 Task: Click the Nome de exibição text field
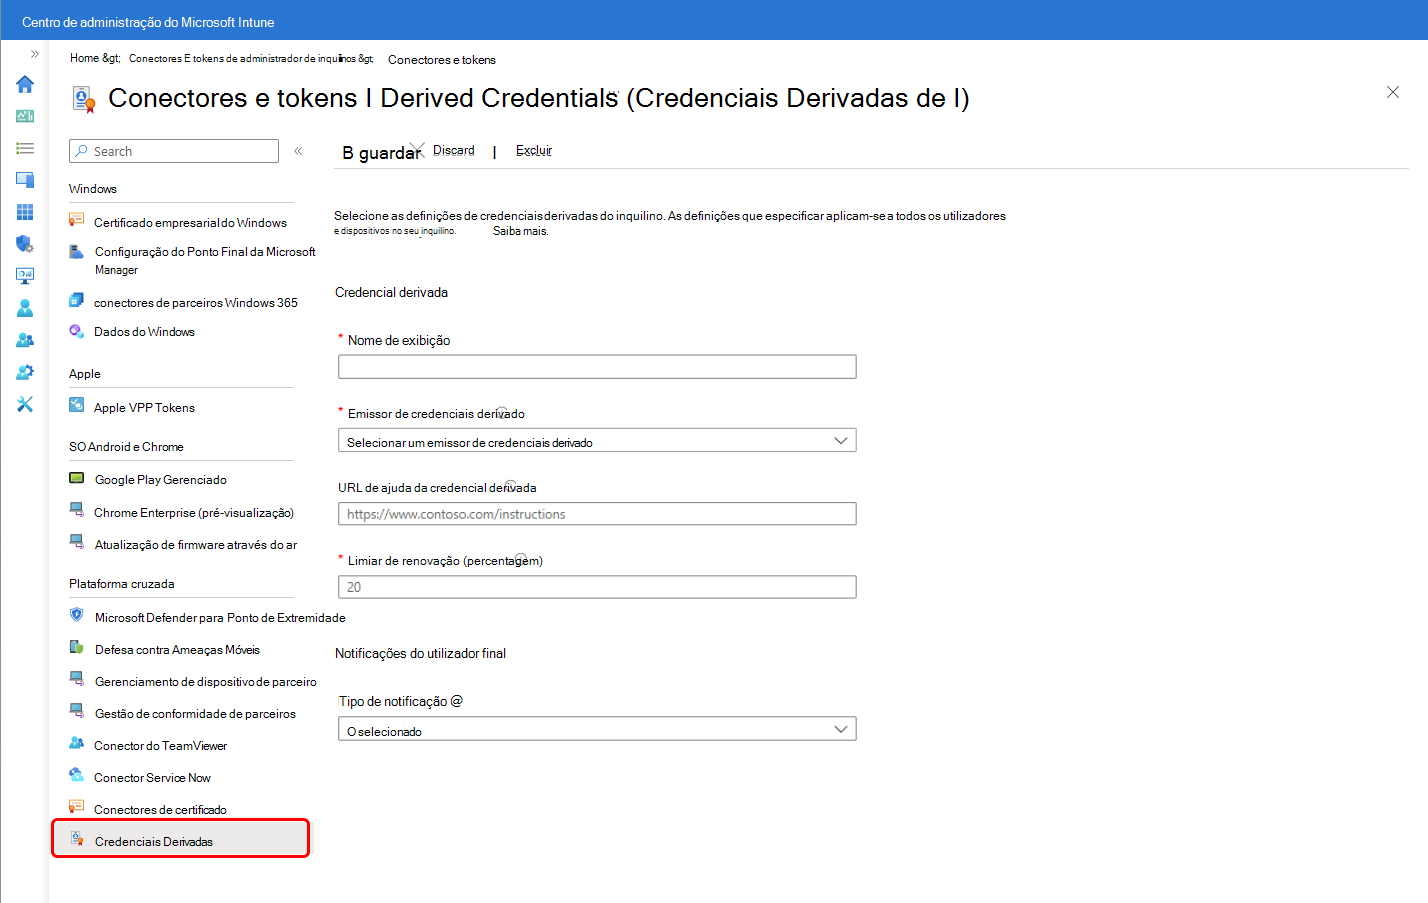pos(597,367)
